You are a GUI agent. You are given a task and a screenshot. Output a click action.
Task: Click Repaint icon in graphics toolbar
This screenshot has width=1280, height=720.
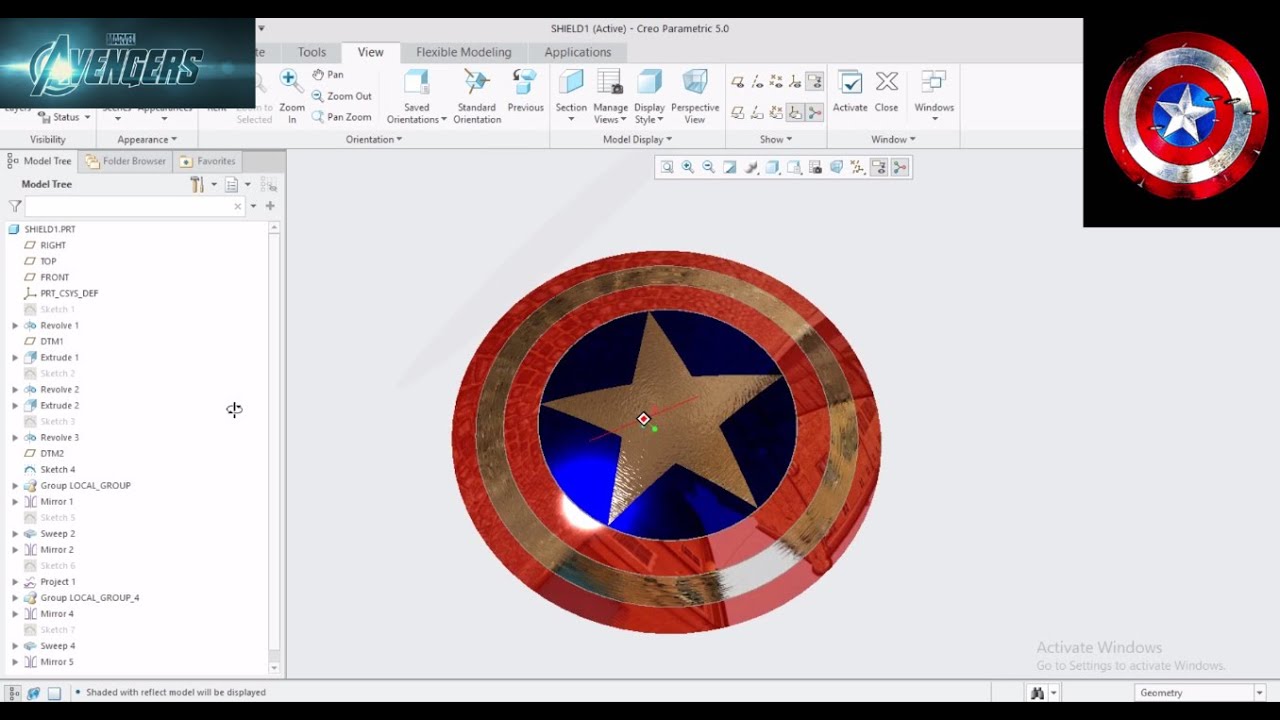click(x=730, y=168)
